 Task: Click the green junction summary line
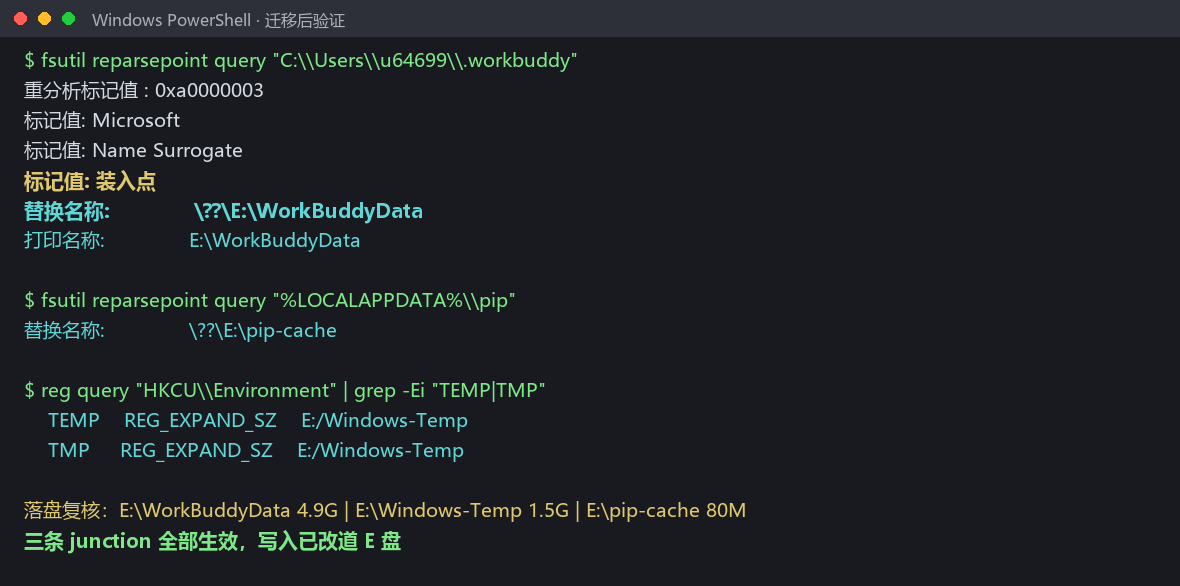(x=212, y=542)
